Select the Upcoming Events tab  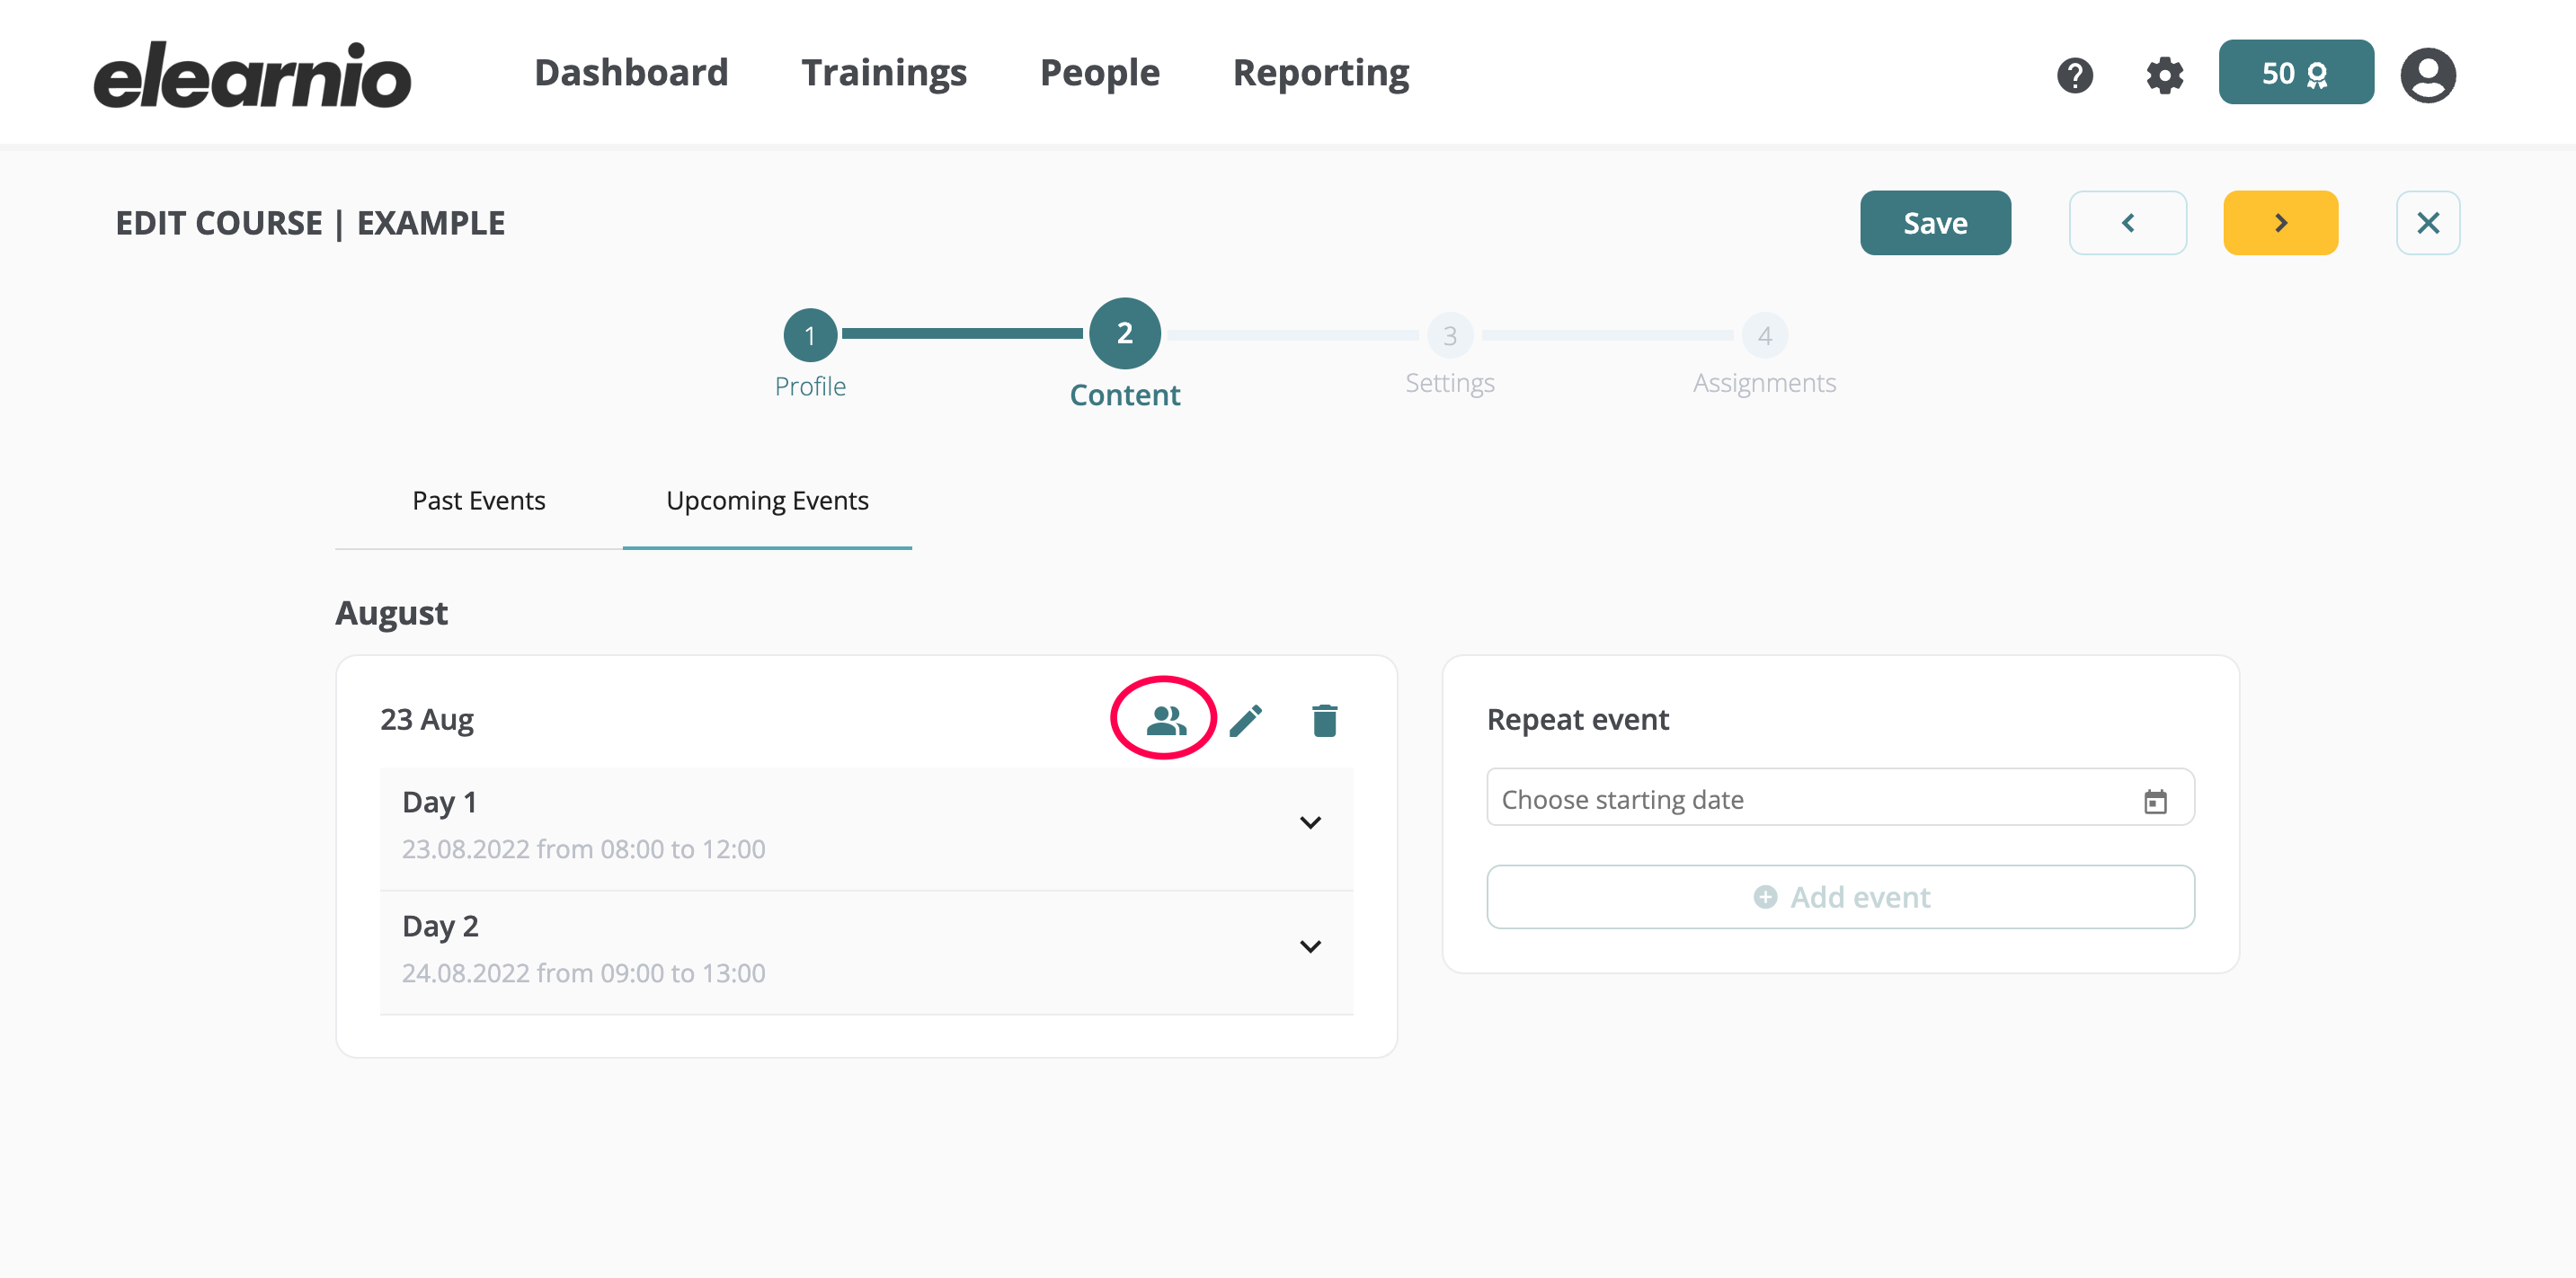(x=767, y=501)
